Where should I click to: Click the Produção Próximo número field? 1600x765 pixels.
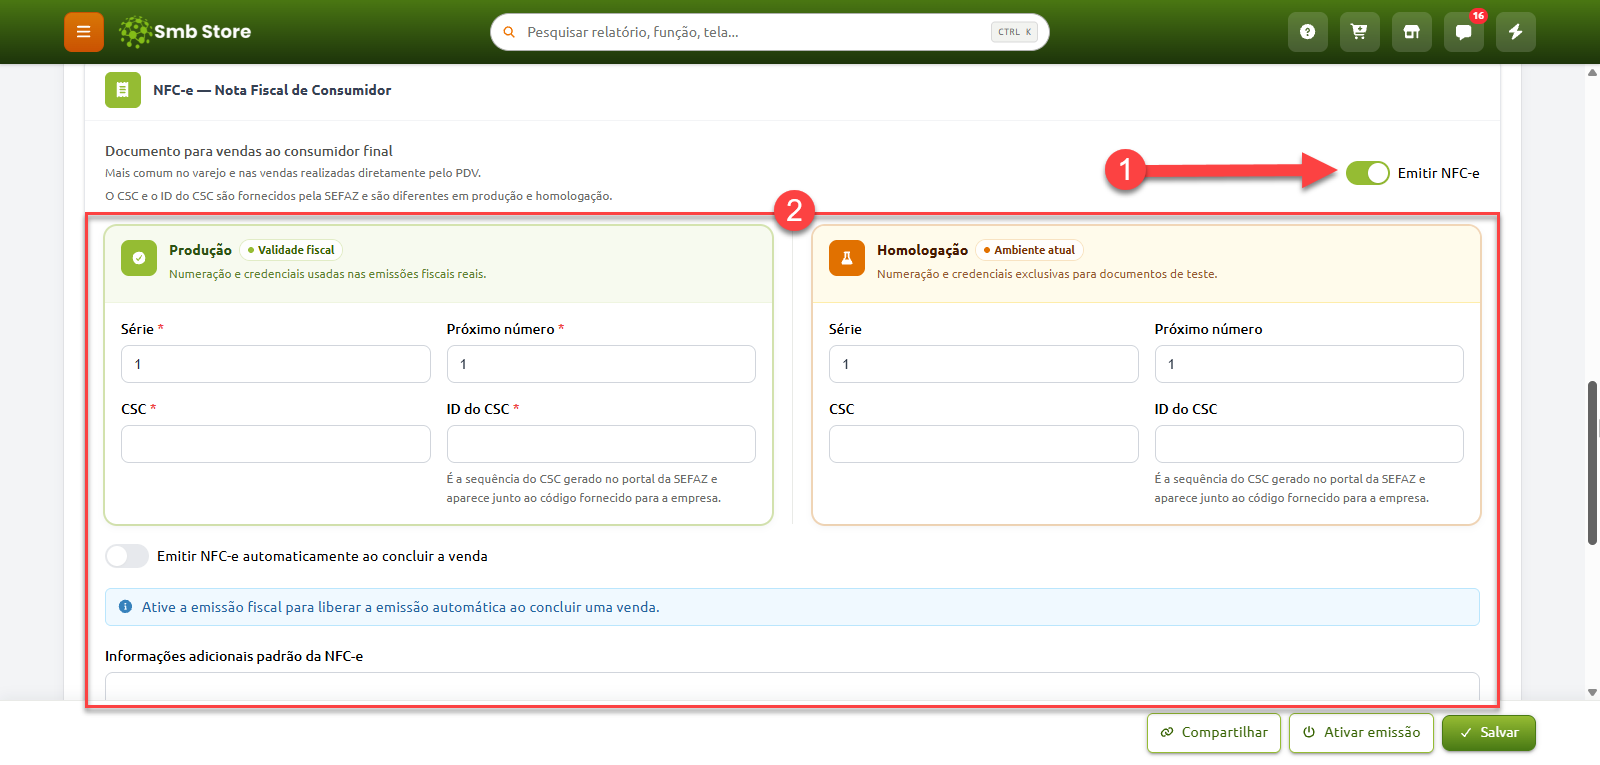click(601, 364)
